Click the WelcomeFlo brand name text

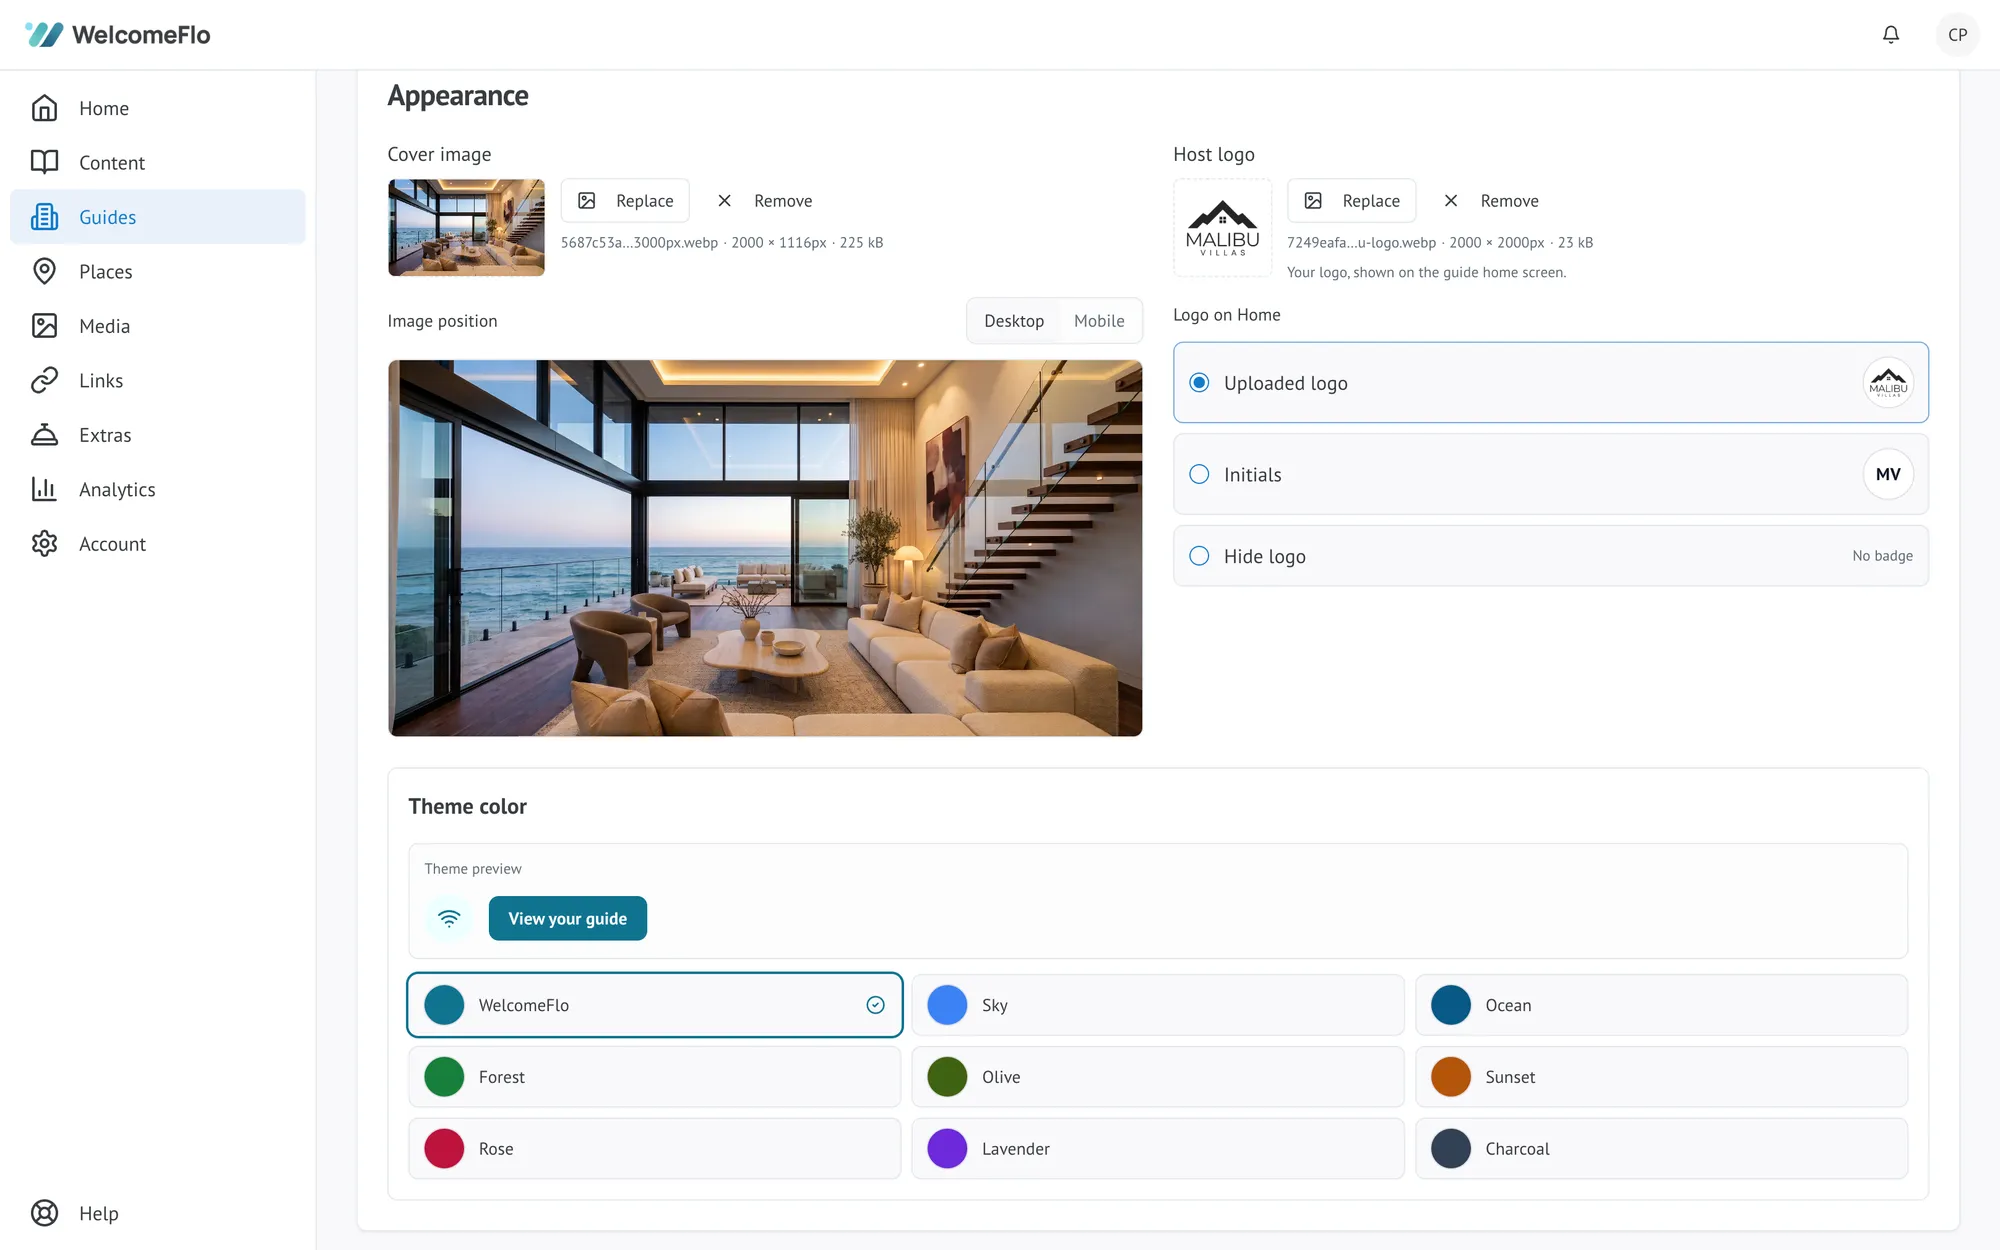point(141,35)
